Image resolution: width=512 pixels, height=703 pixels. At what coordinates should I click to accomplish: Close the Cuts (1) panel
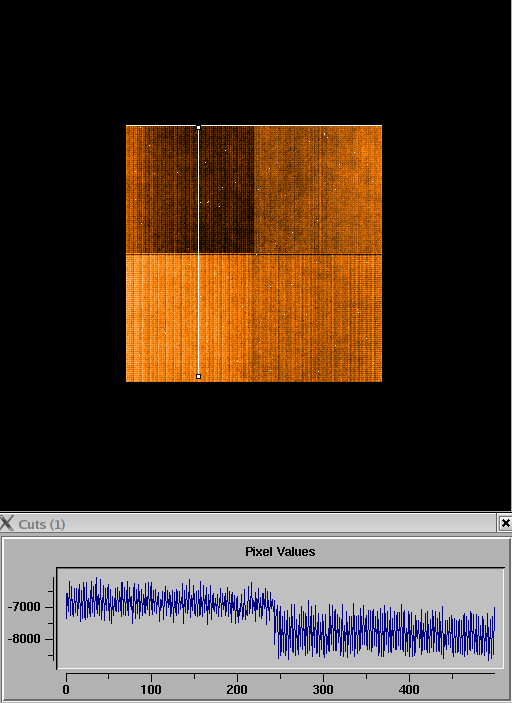505,523
